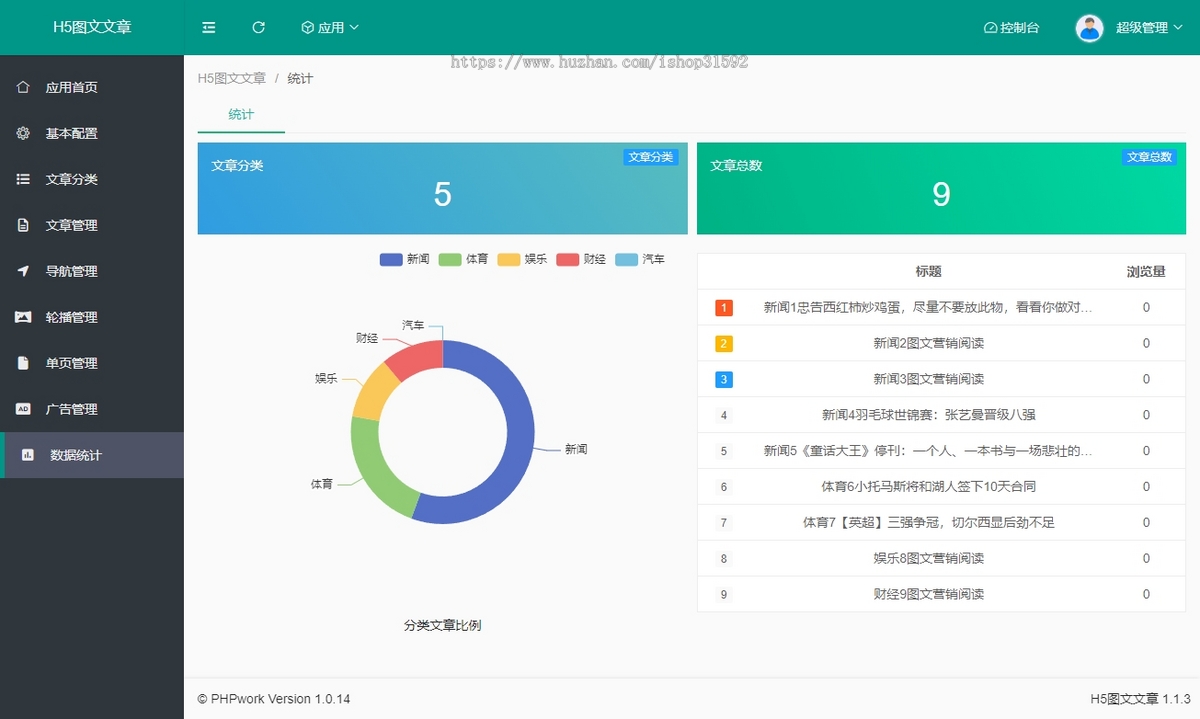The height and width of the screenshot is (719, 1200).
Task: Click the paper plane icon for 导航管理
Action: pos(23,271)
